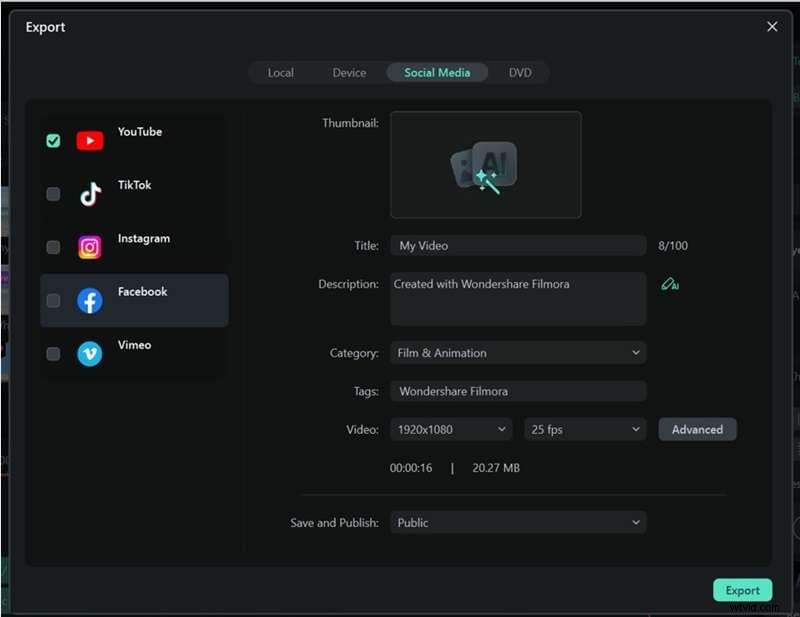Edit the video Title field
Image resolution: width=800 pixels, height=617 pixels.
[517, 245]
